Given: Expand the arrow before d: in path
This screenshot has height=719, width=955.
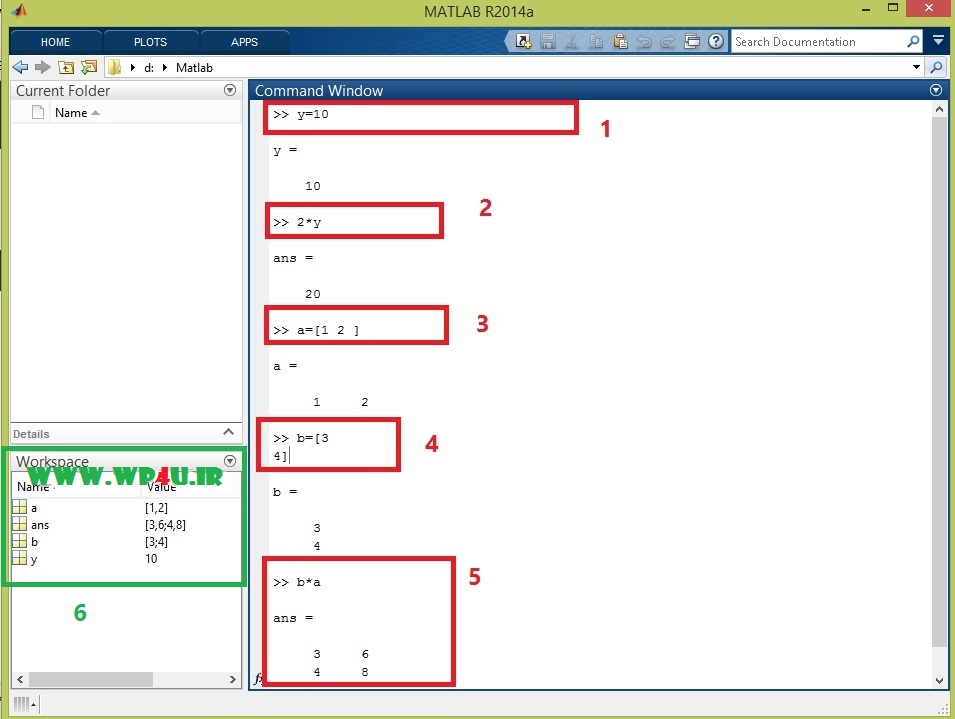Looking at the screenshot, I should 132,68.
